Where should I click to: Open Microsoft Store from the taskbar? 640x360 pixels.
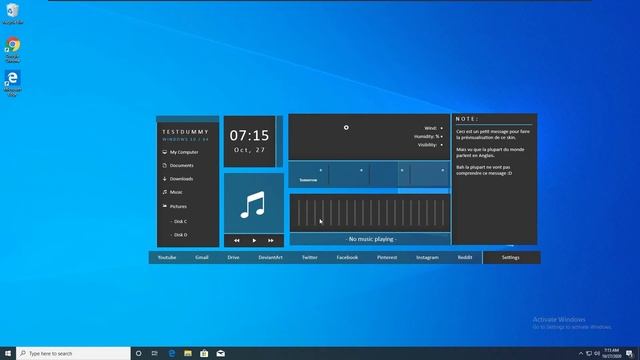click(x=204, y=353)
